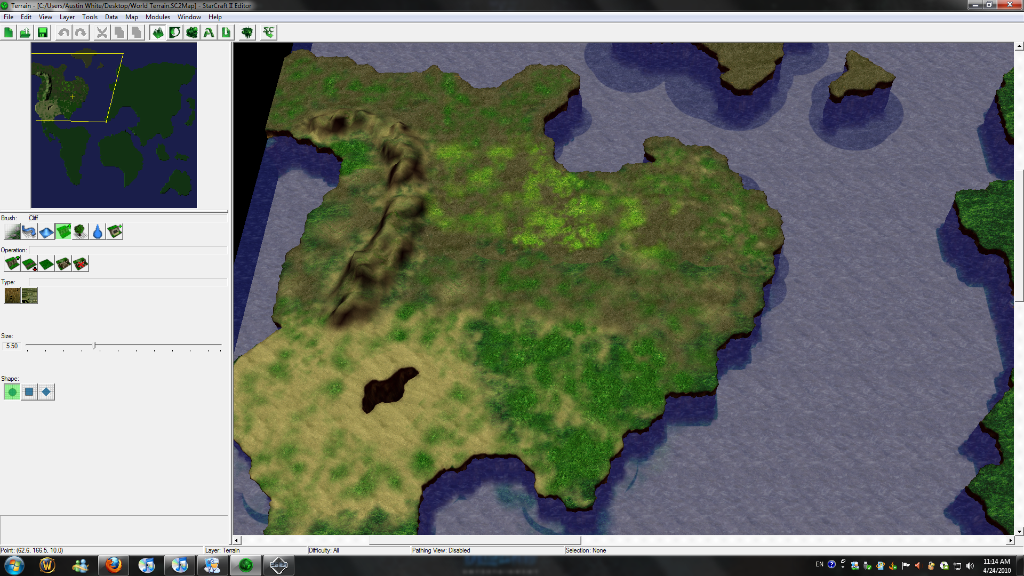1024x576 pixels.
Task: Click the SC arrow icon at toolbar end
Action: pyautogui.click(x=268, y=33)
